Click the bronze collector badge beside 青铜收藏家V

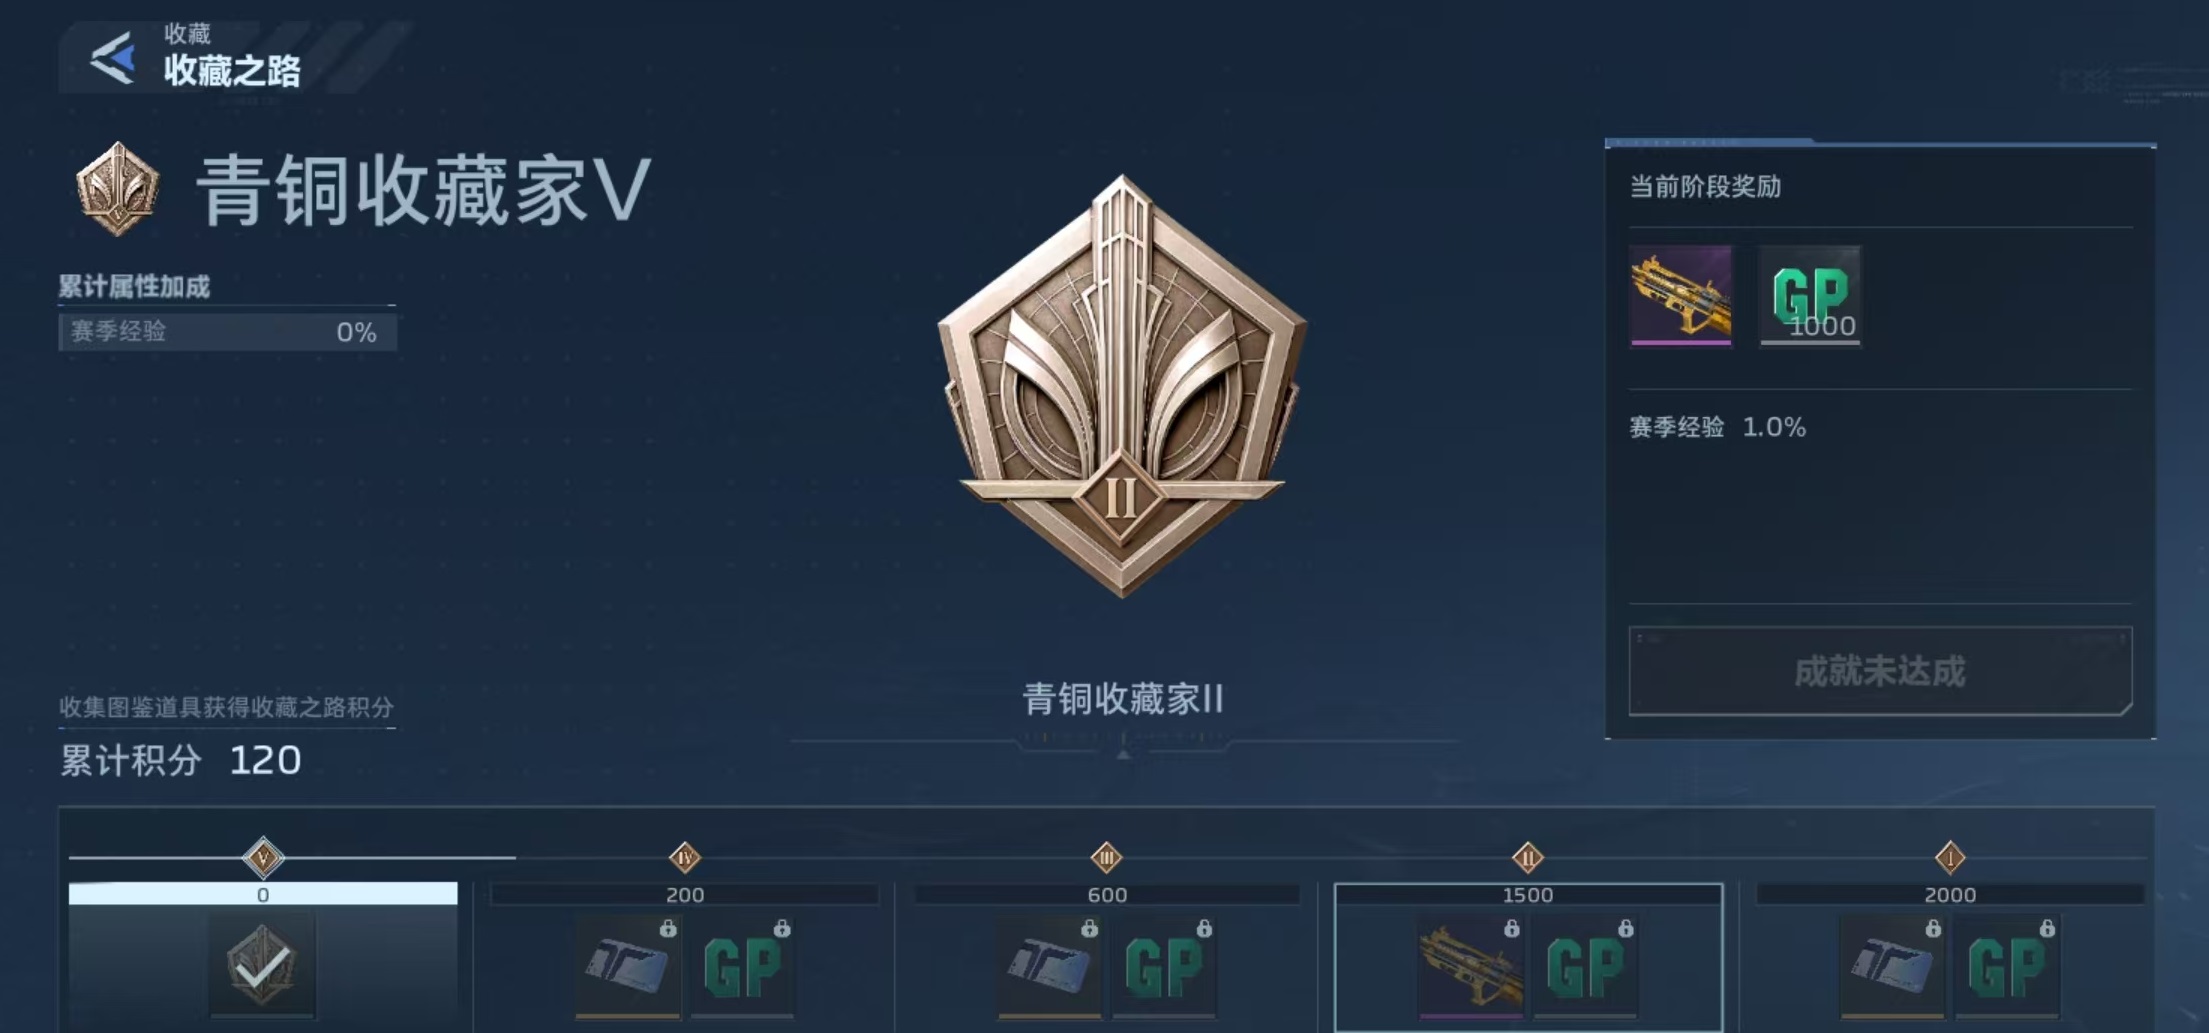pyautogui.click(x=118, y=189)
